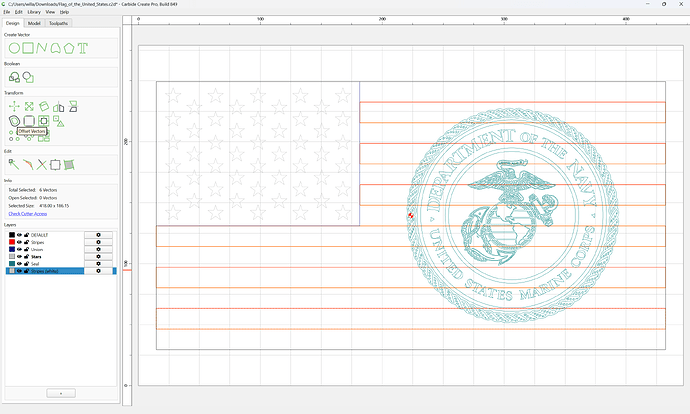Switch to the Design tab

point(13,23)
